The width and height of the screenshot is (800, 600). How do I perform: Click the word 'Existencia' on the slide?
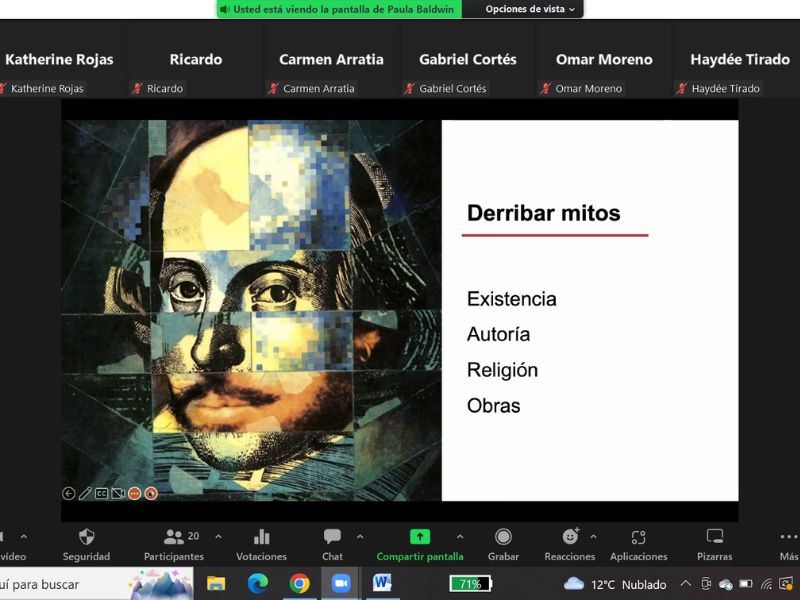click(x=512, y=299)
